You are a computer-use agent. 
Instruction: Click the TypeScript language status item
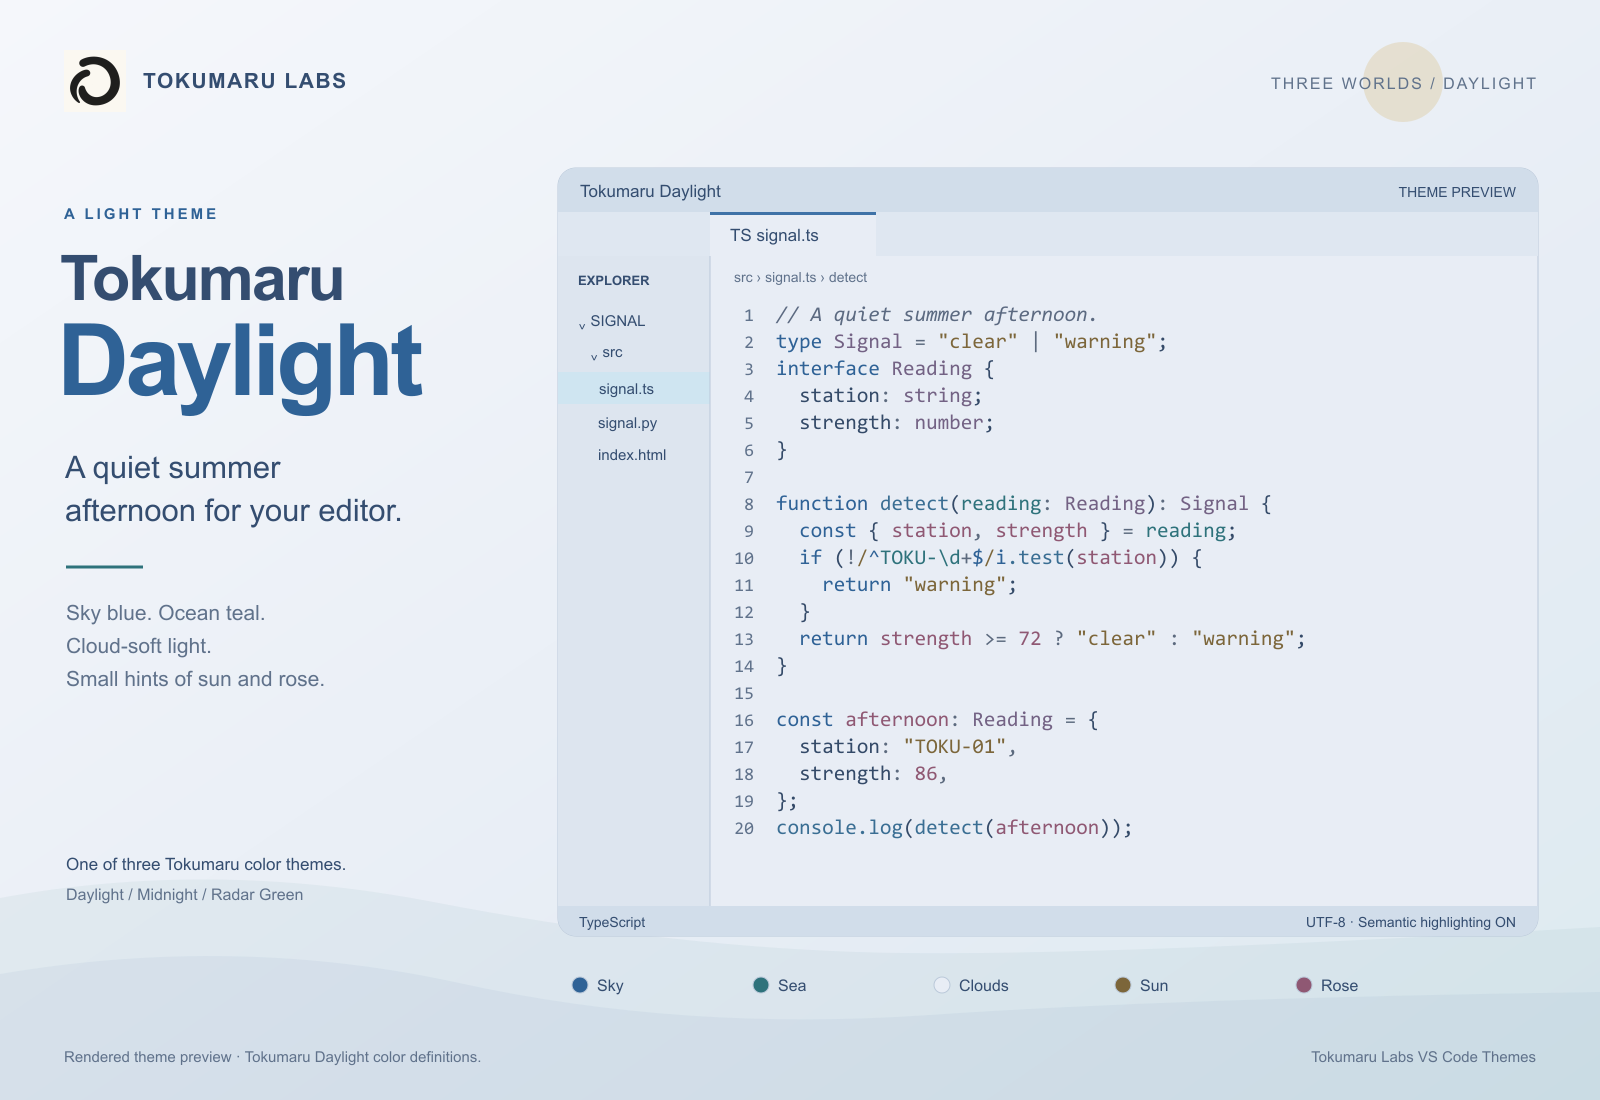(x=612, y=922)
